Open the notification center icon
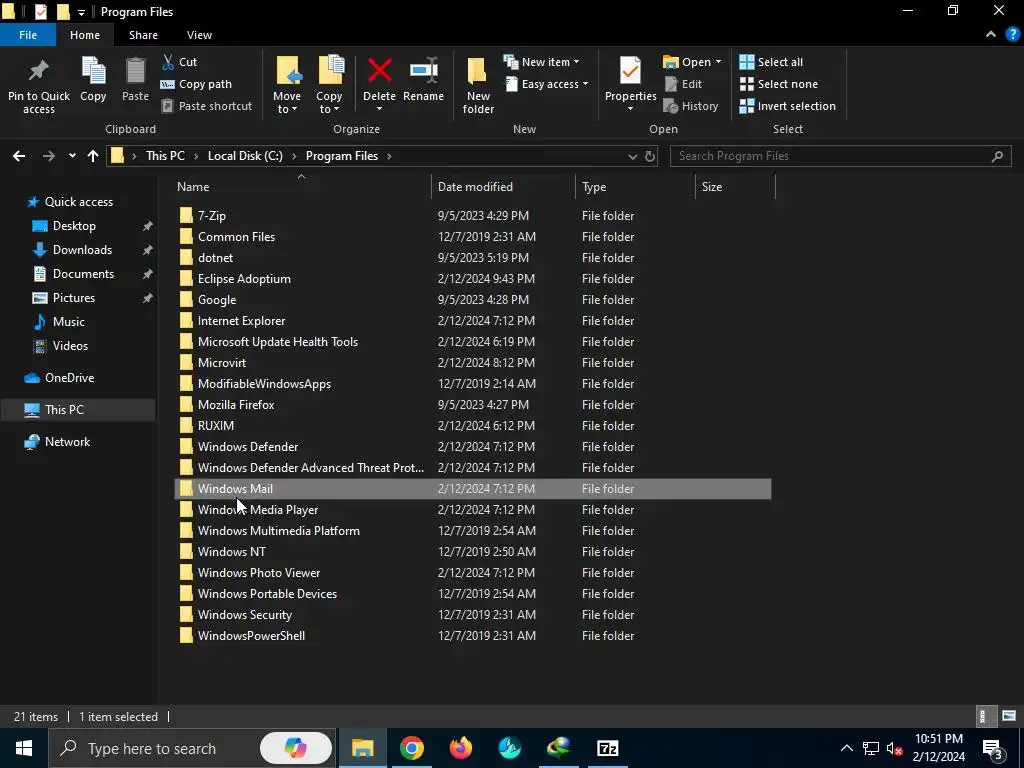Image resolution: width=1024 pixels, height=768 pixels. tap(993, 748)
